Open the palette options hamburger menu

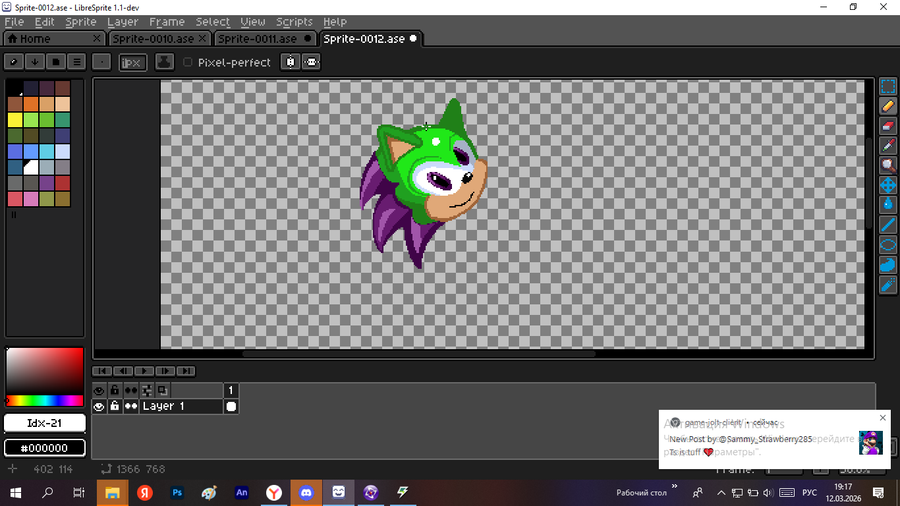76,61
